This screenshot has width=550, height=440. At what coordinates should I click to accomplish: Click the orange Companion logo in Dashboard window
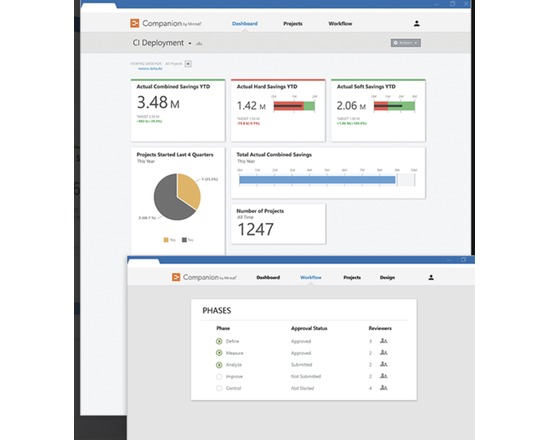[135, 23]
